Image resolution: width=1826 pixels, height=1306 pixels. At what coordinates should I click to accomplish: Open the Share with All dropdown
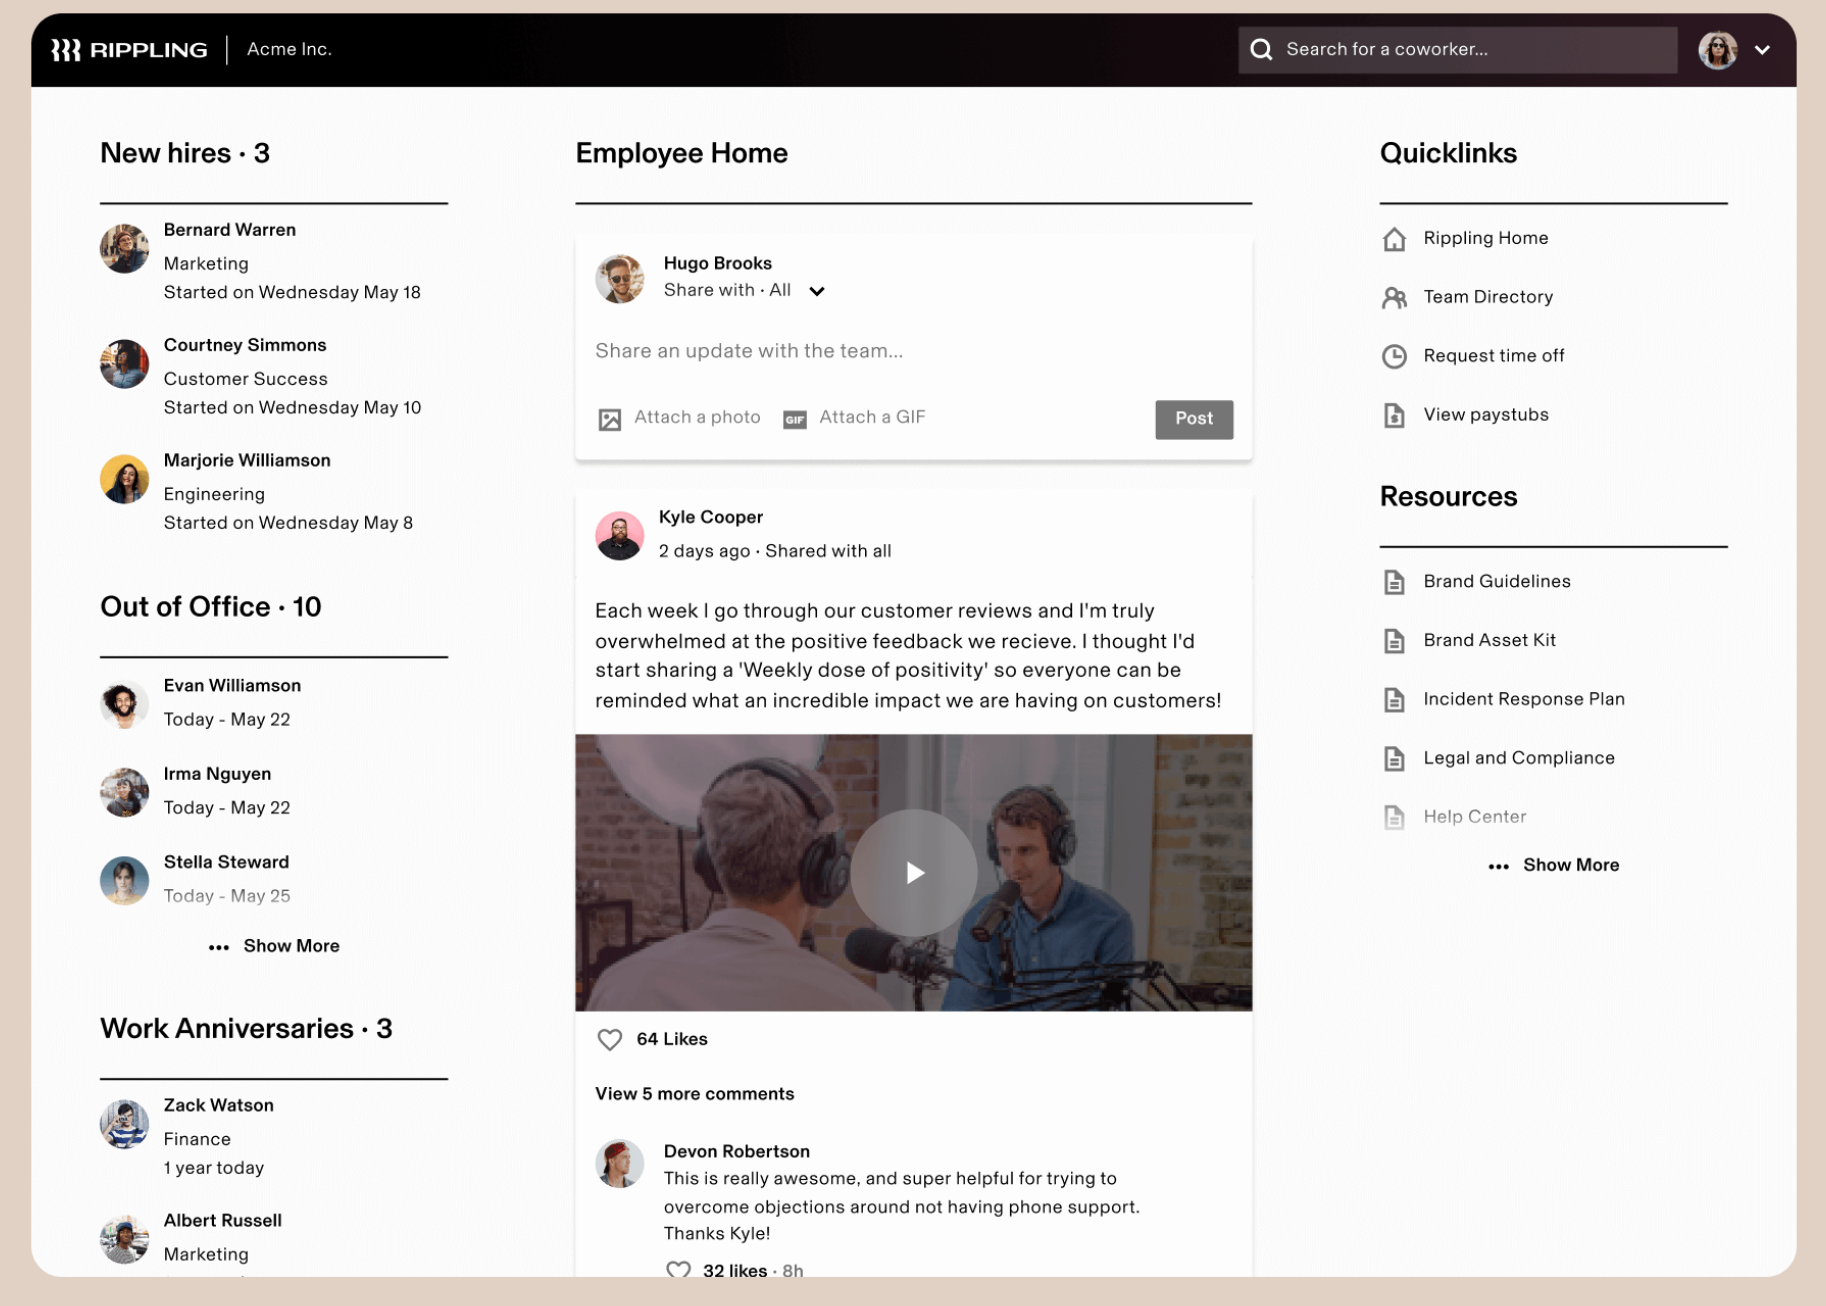click(x=816, y=291)
